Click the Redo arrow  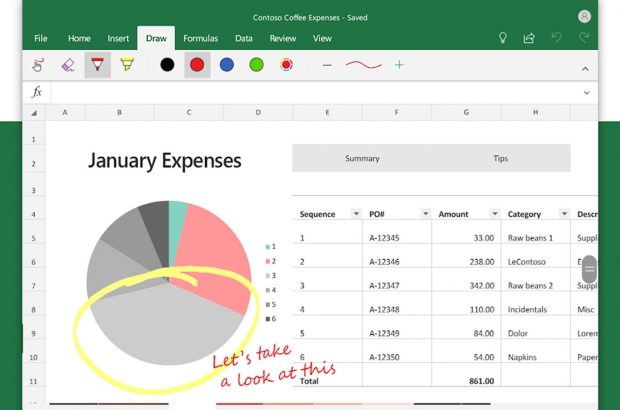click(x=584, y=38)
